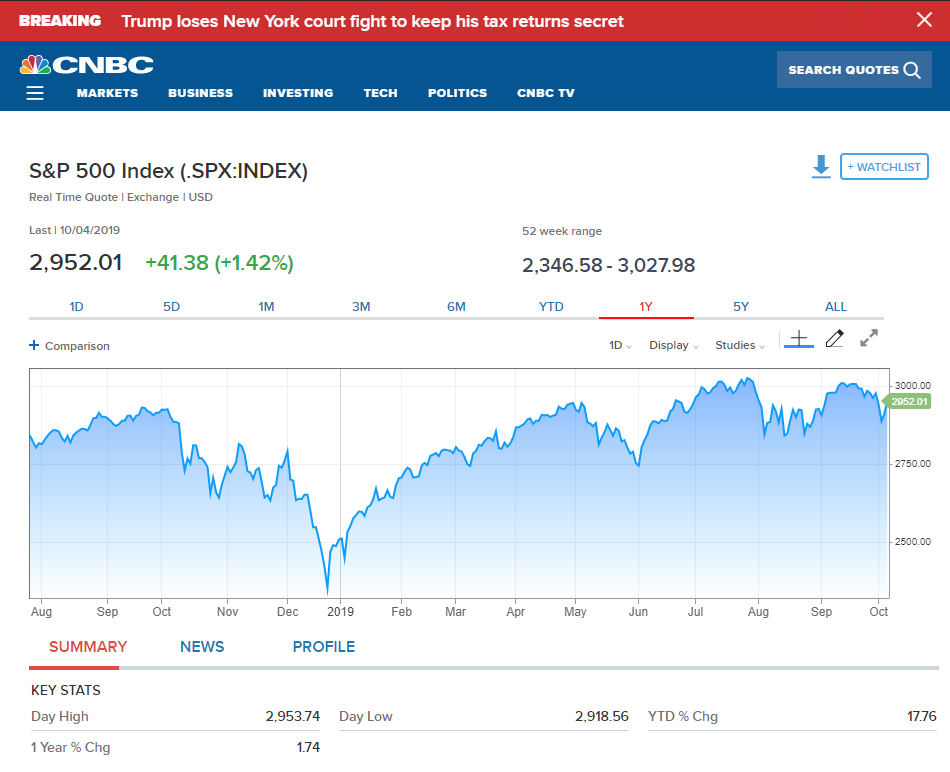Show the 6M chart range

[x=456, y=307]
